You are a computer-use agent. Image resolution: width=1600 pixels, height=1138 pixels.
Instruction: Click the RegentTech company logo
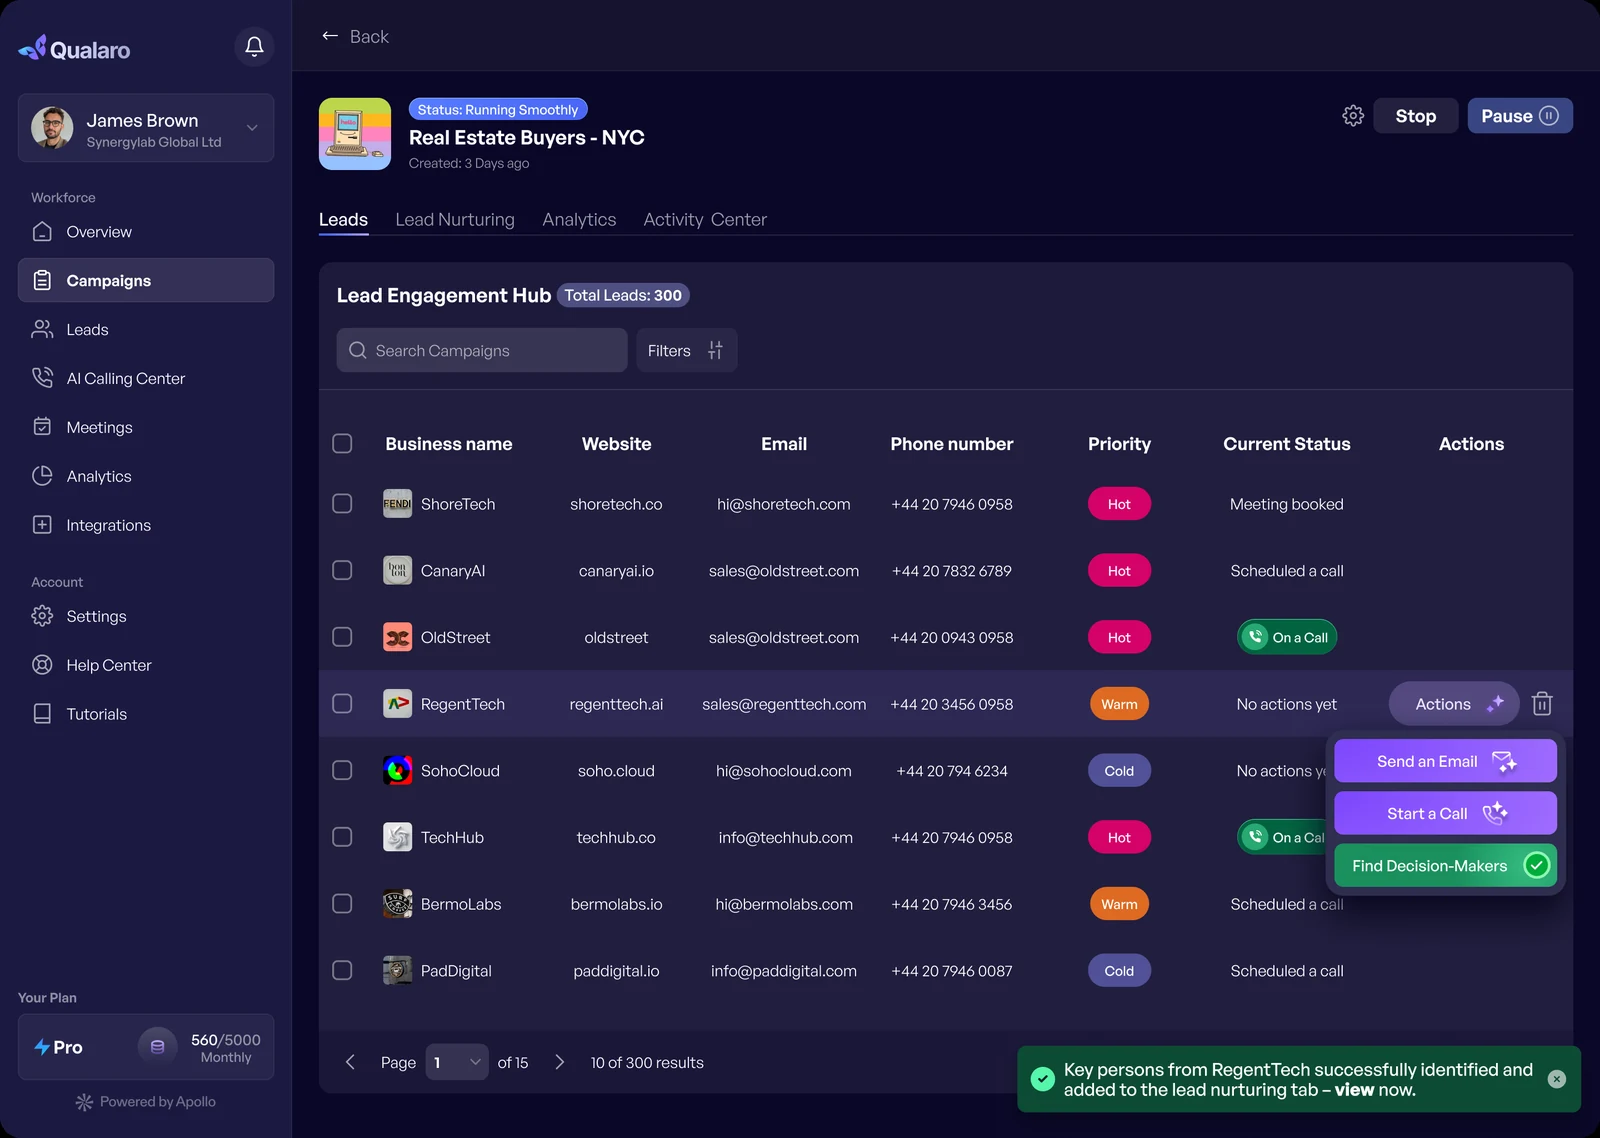(x=397, y=704)
